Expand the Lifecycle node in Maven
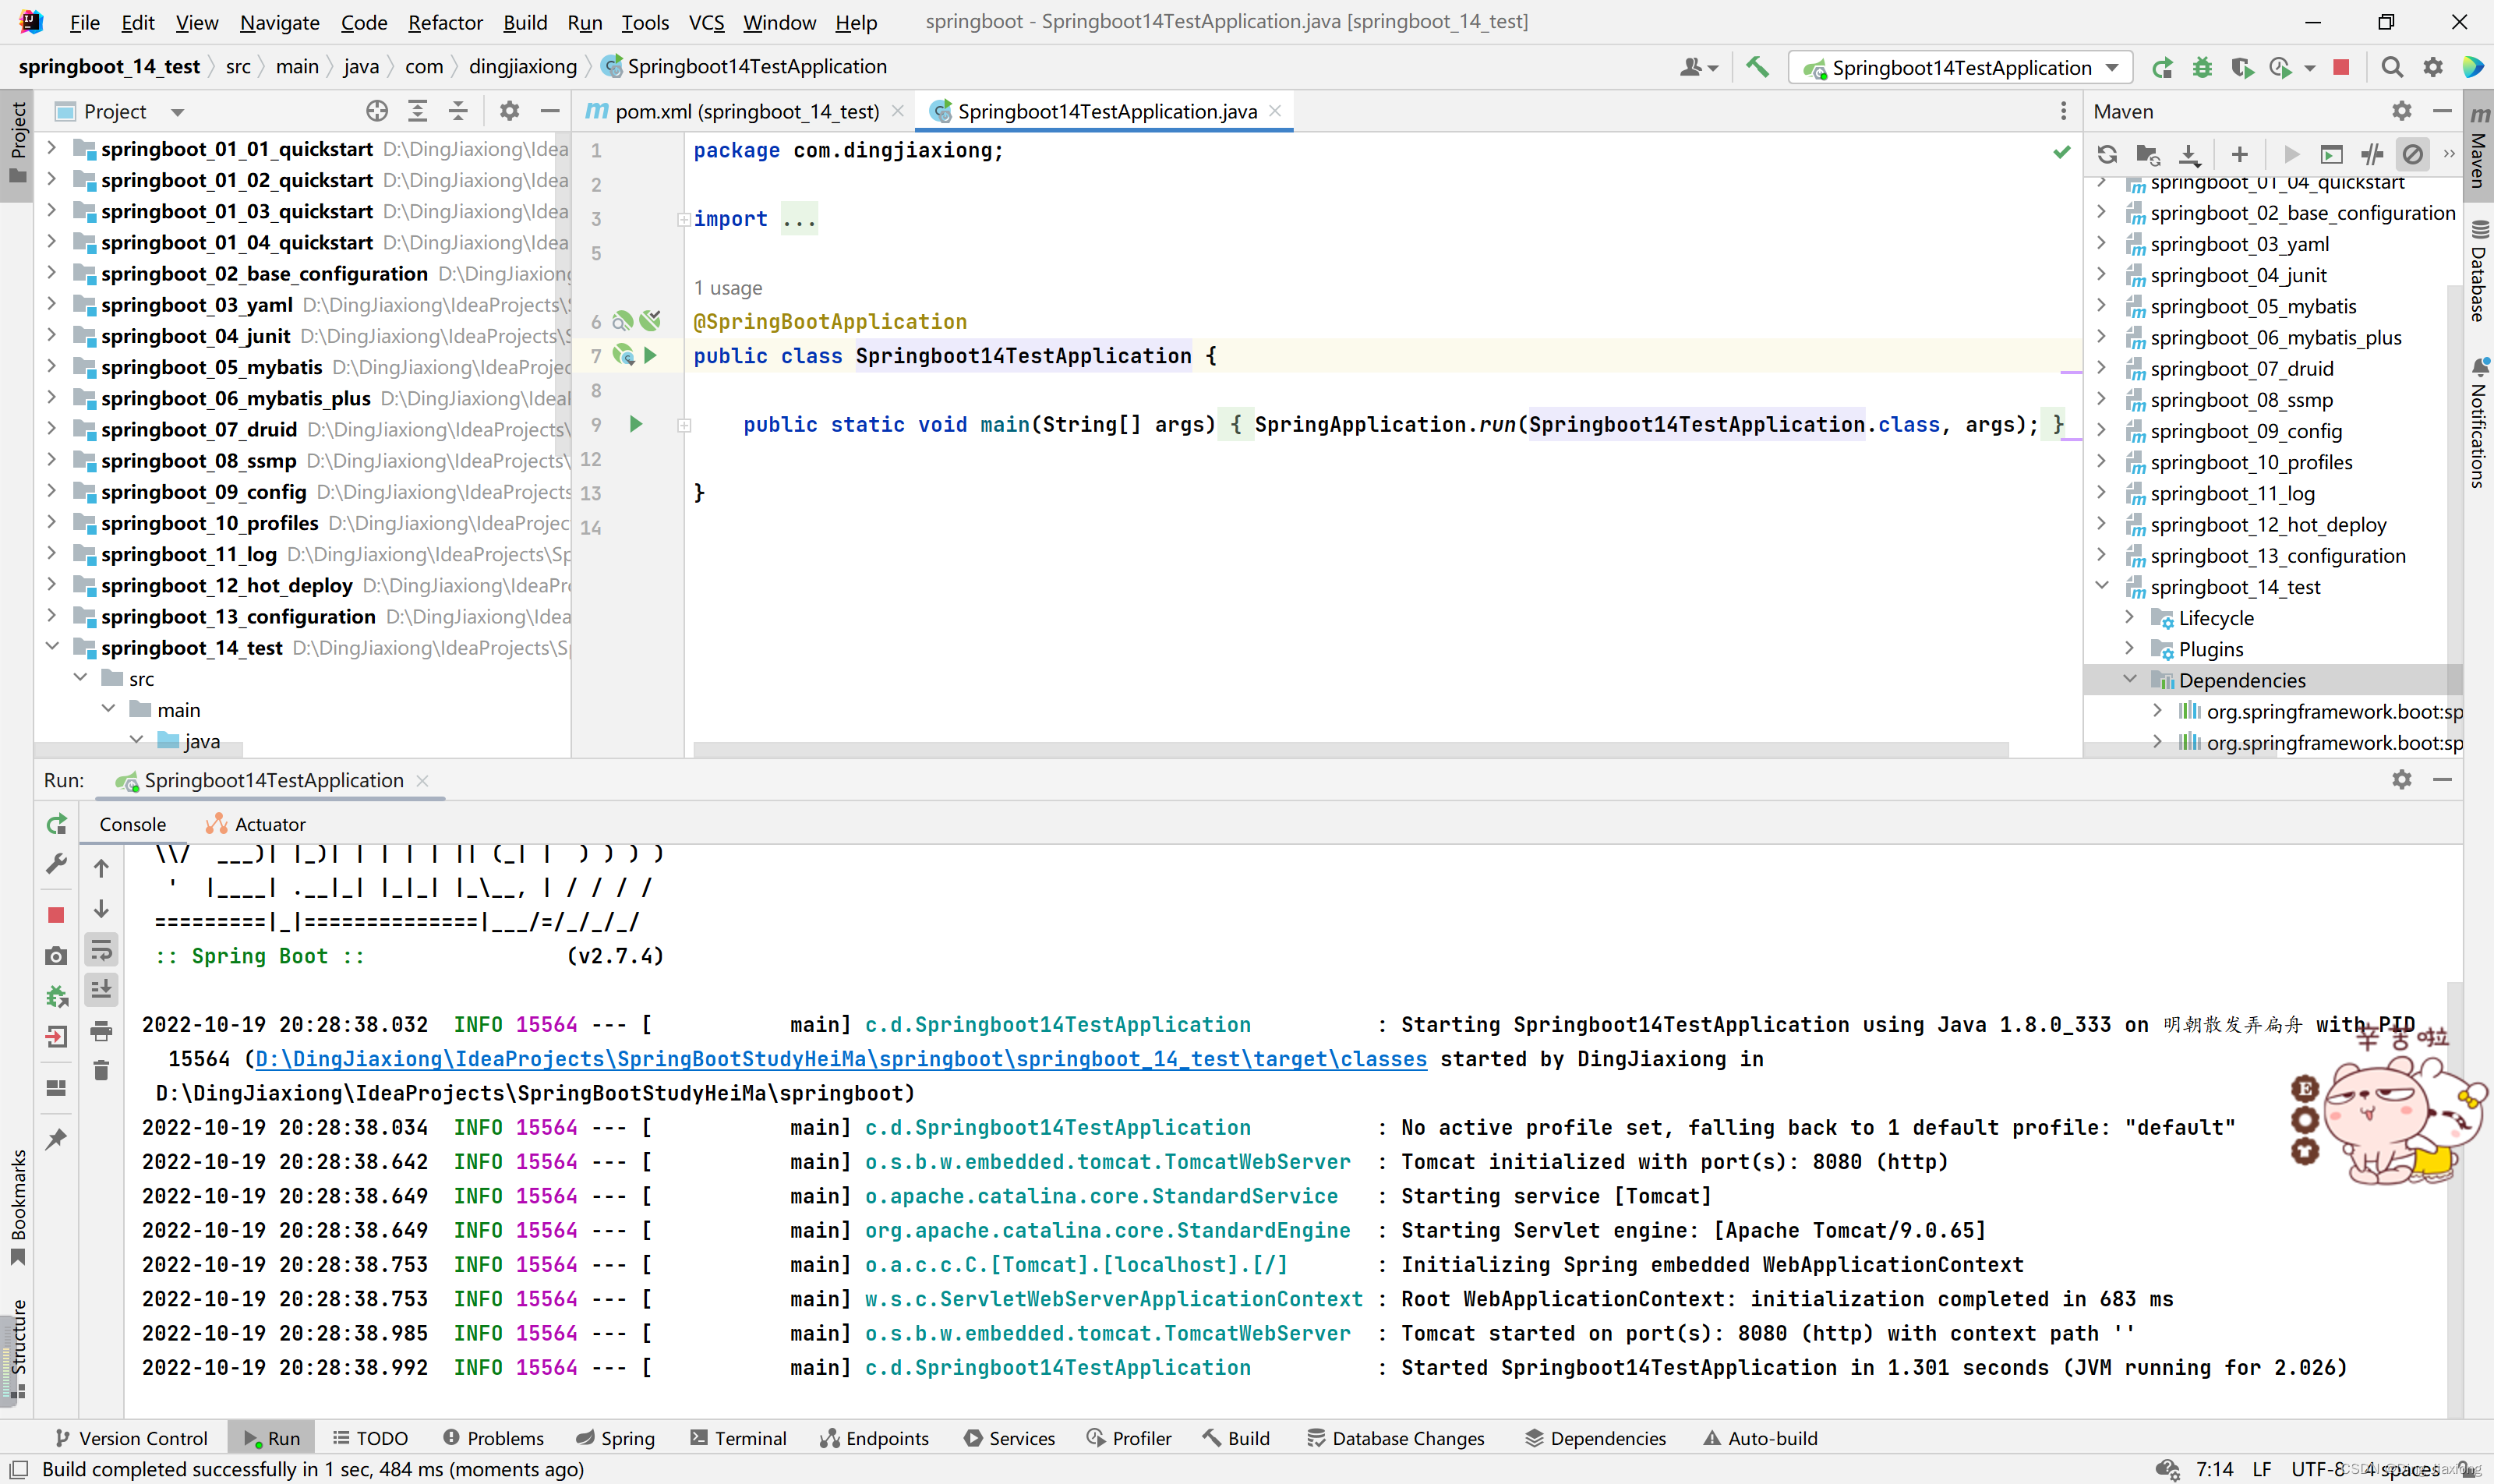This screenshot has height=1484, width=2494. pos(2129,617)
